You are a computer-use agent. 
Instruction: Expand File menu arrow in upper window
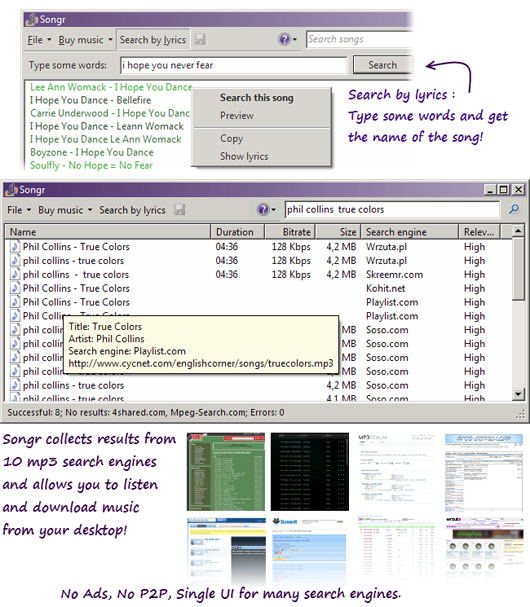(x=49, y=39)
